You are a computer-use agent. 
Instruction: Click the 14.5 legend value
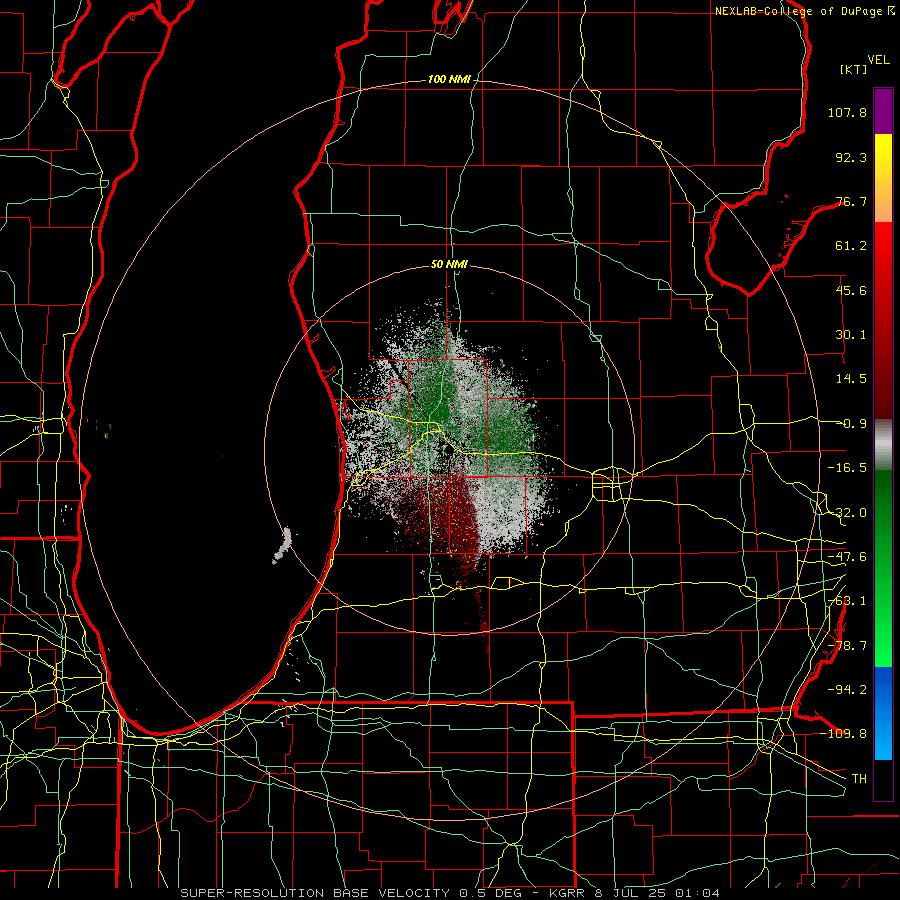(851, 379)
